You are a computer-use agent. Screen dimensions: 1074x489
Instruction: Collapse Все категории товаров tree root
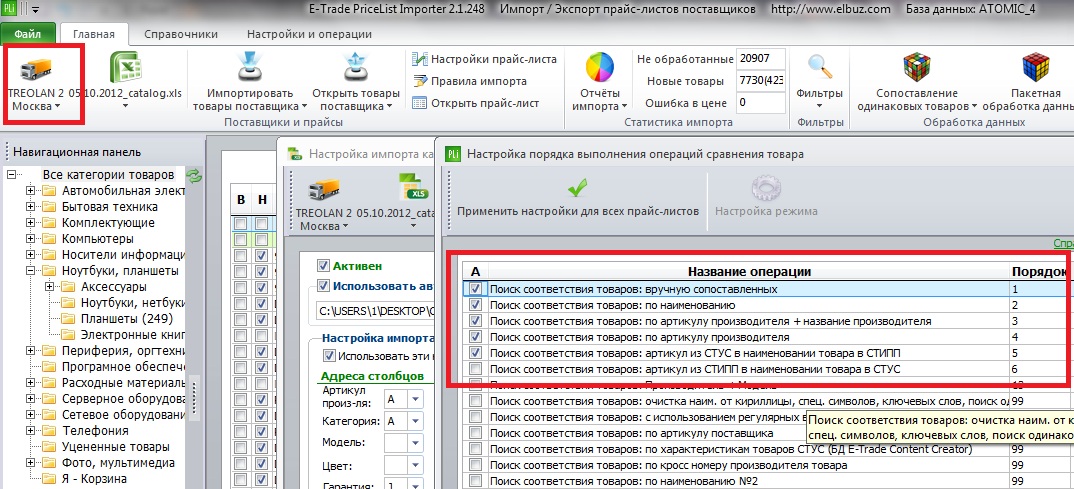click(11, 175)
